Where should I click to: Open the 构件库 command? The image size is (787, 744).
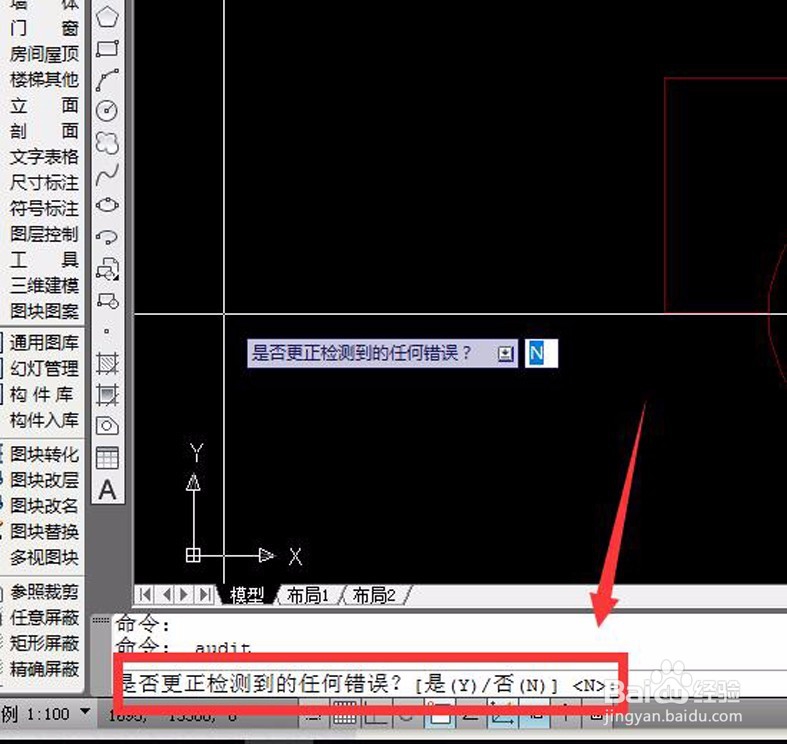pyautogui.click(x=42, y=394)
